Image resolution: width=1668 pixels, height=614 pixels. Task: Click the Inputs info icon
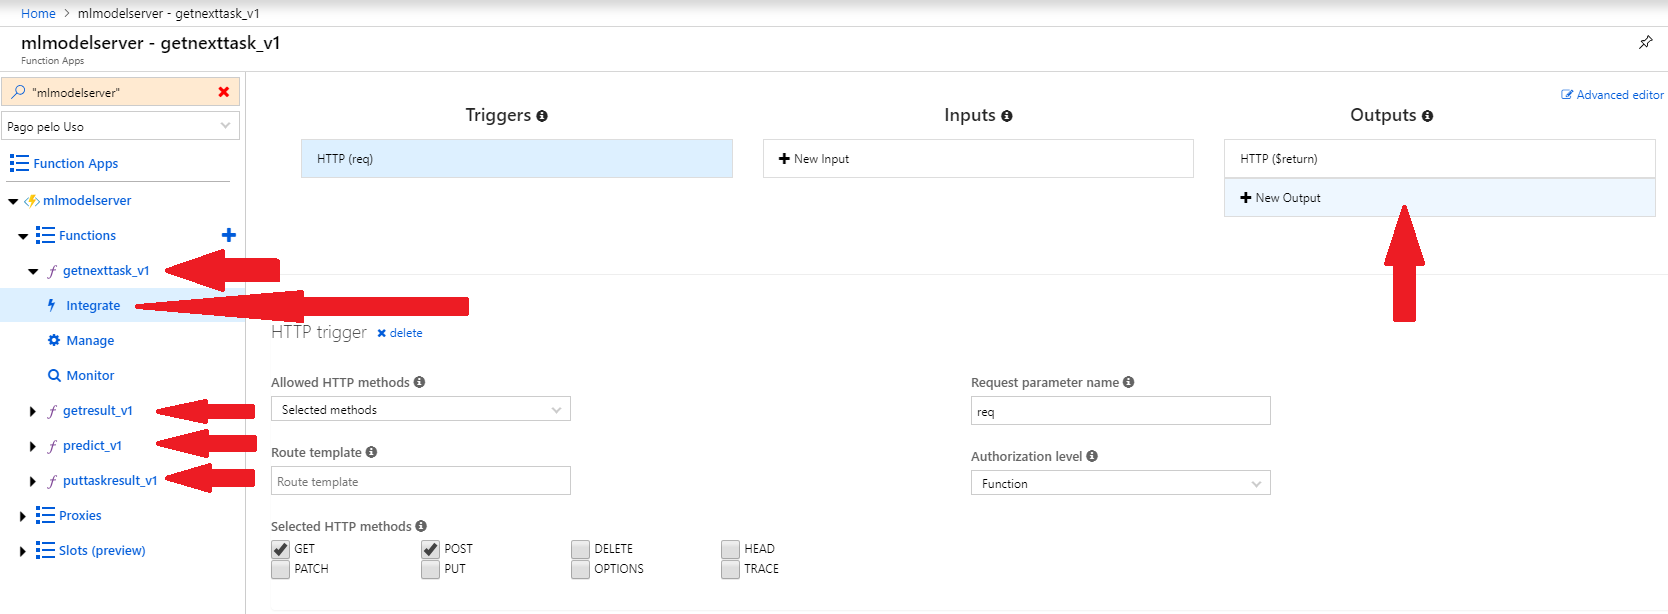pos(1007,116)
